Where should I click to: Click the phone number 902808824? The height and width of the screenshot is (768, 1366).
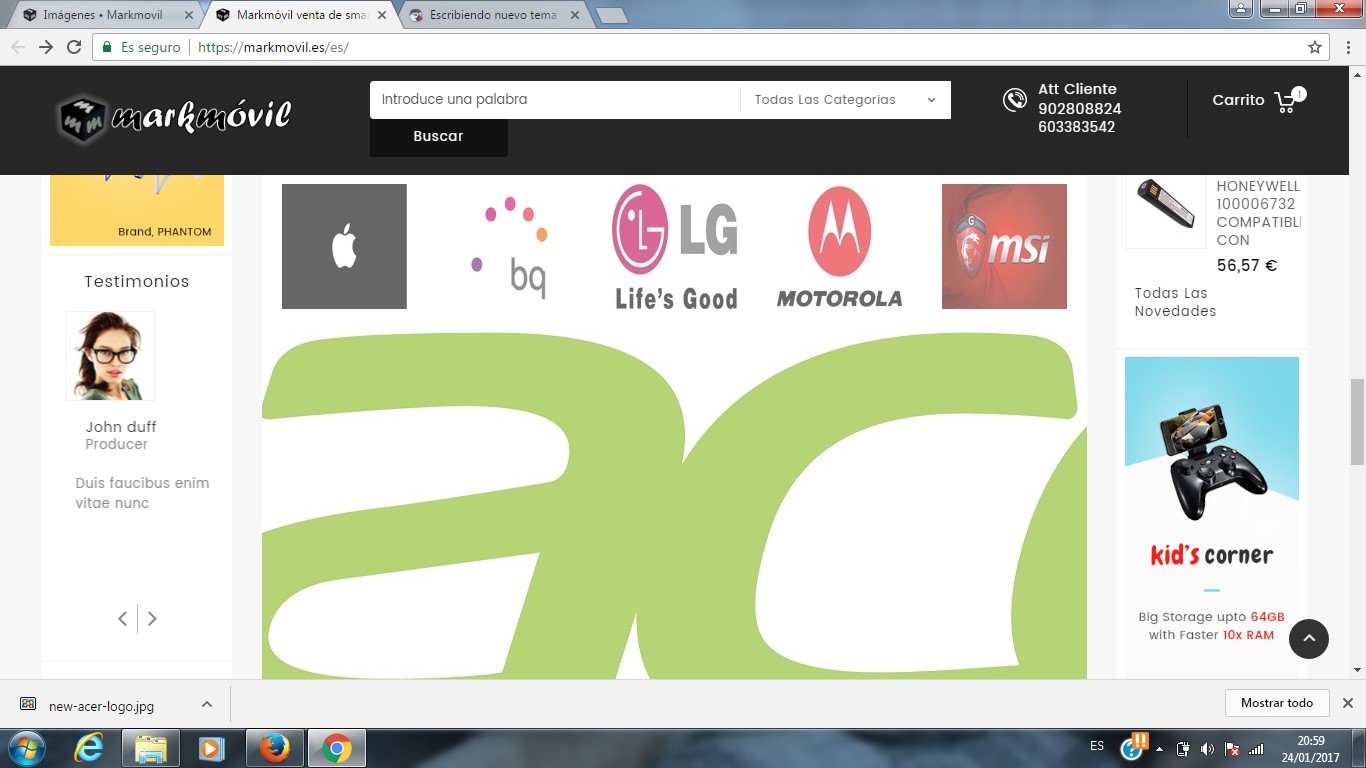pos(1080,109)
